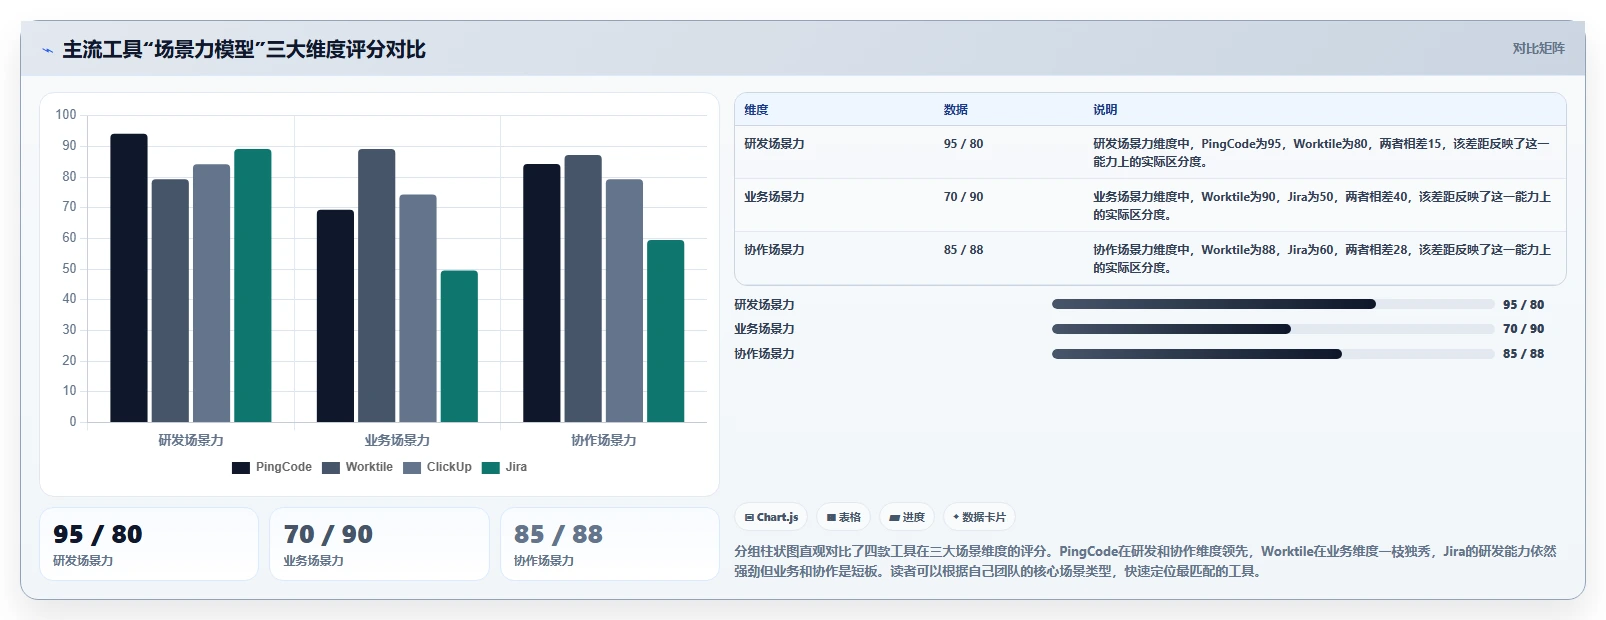This screenshot has width=1606, height=620.
Task: Click the 95 / 80 table cell
Action: [x=963, y=144]
